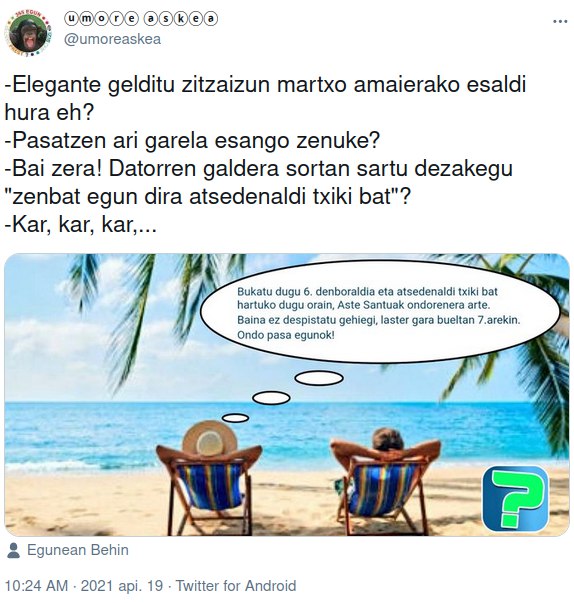The image size is (574, 603).
Task: Click the large speech bubble in image
Action: coord(379,312)
